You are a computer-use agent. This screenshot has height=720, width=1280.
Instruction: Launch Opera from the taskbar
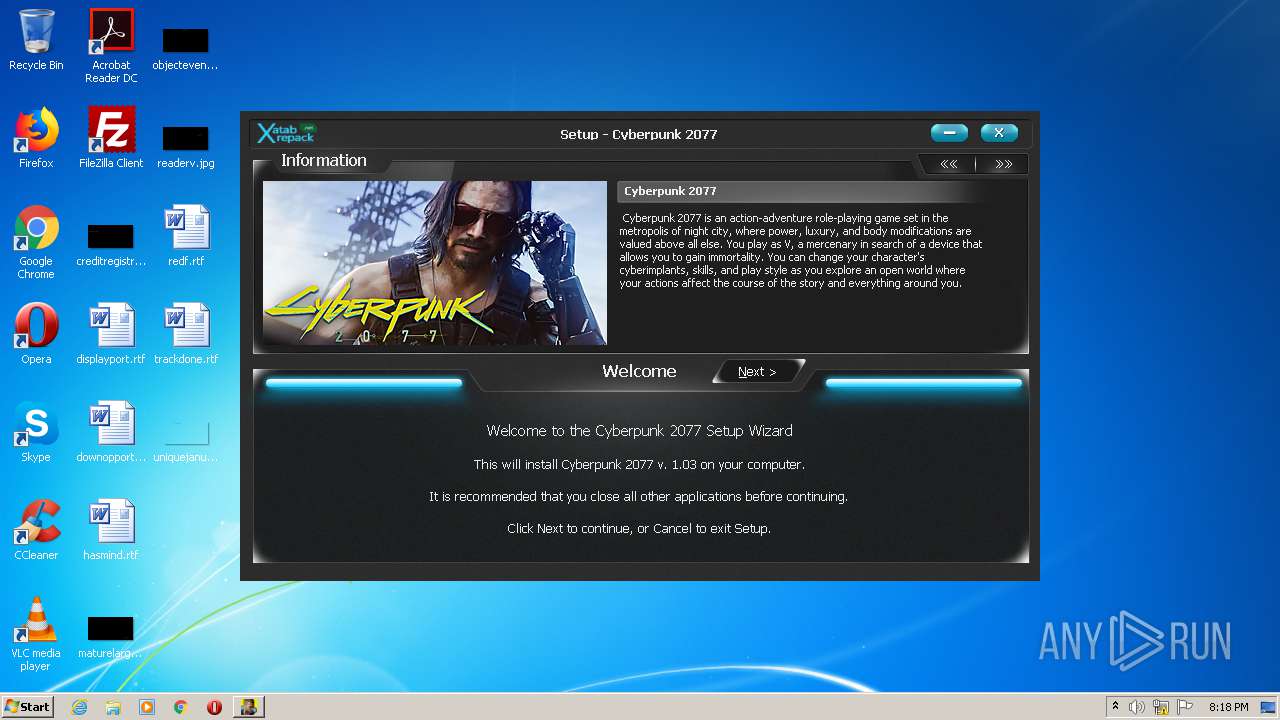pyautogui.click(x=214, y=707)
